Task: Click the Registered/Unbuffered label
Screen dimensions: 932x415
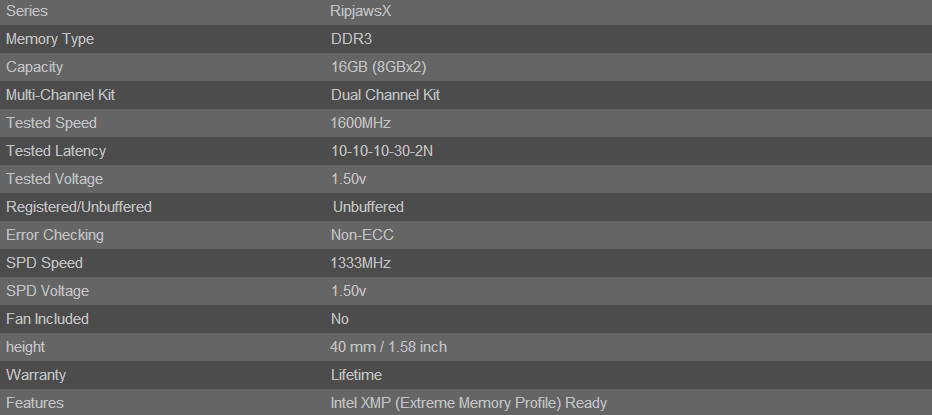Action: click(x=79, y=207)
